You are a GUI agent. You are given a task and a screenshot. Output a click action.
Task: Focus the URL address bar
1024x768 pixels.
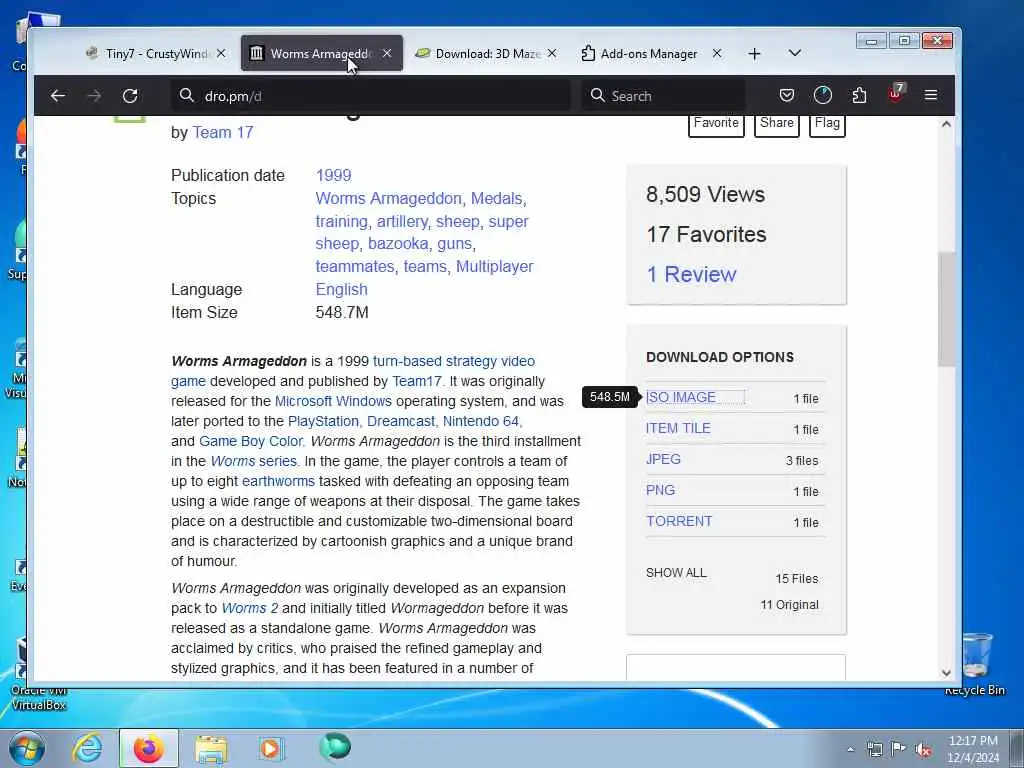[372, 96]
